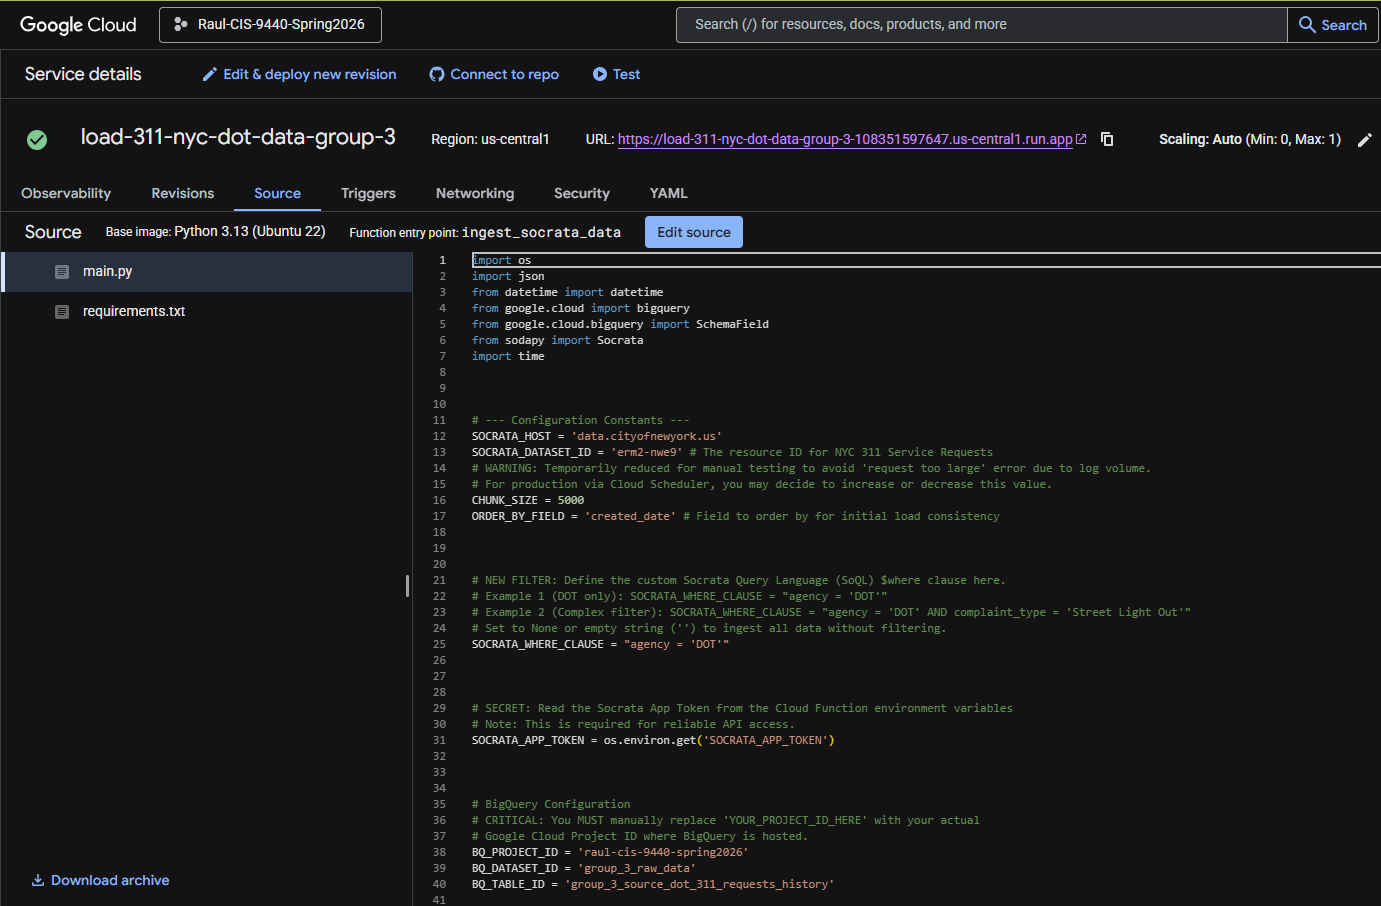Select main.py in the file list
The height and width of the screenshot is (906, 1381).
(208, 272)
